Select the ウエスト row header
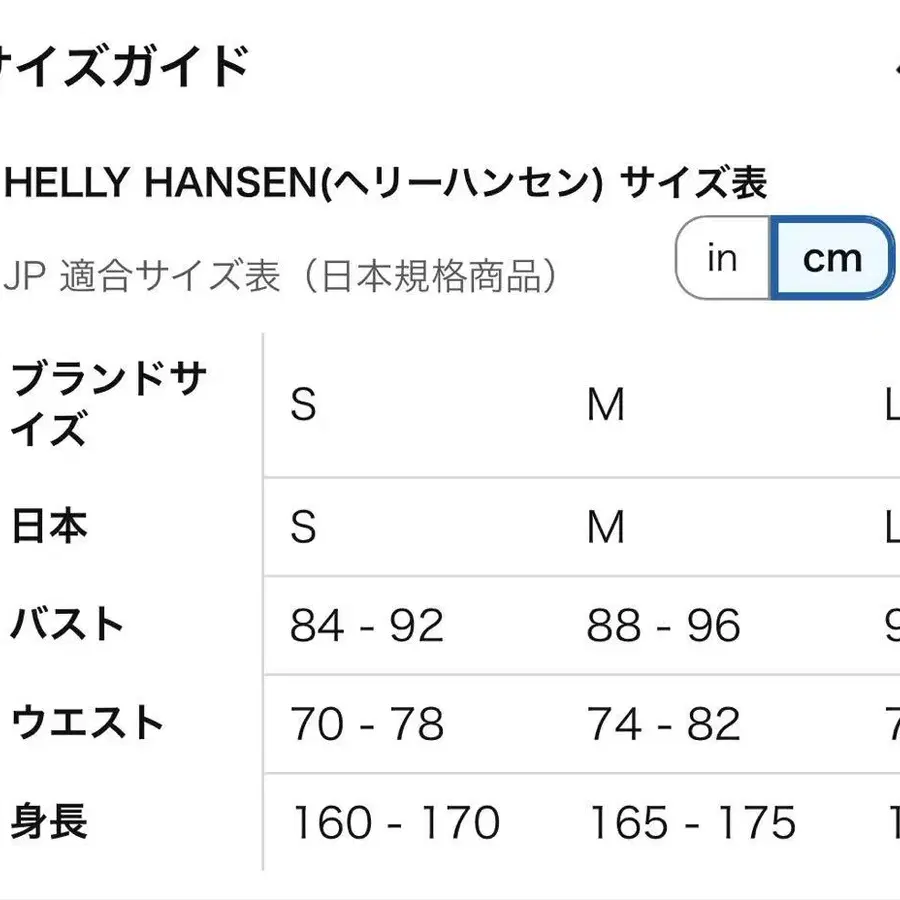The height and width of the screenshot is (900, 900). 87,723
